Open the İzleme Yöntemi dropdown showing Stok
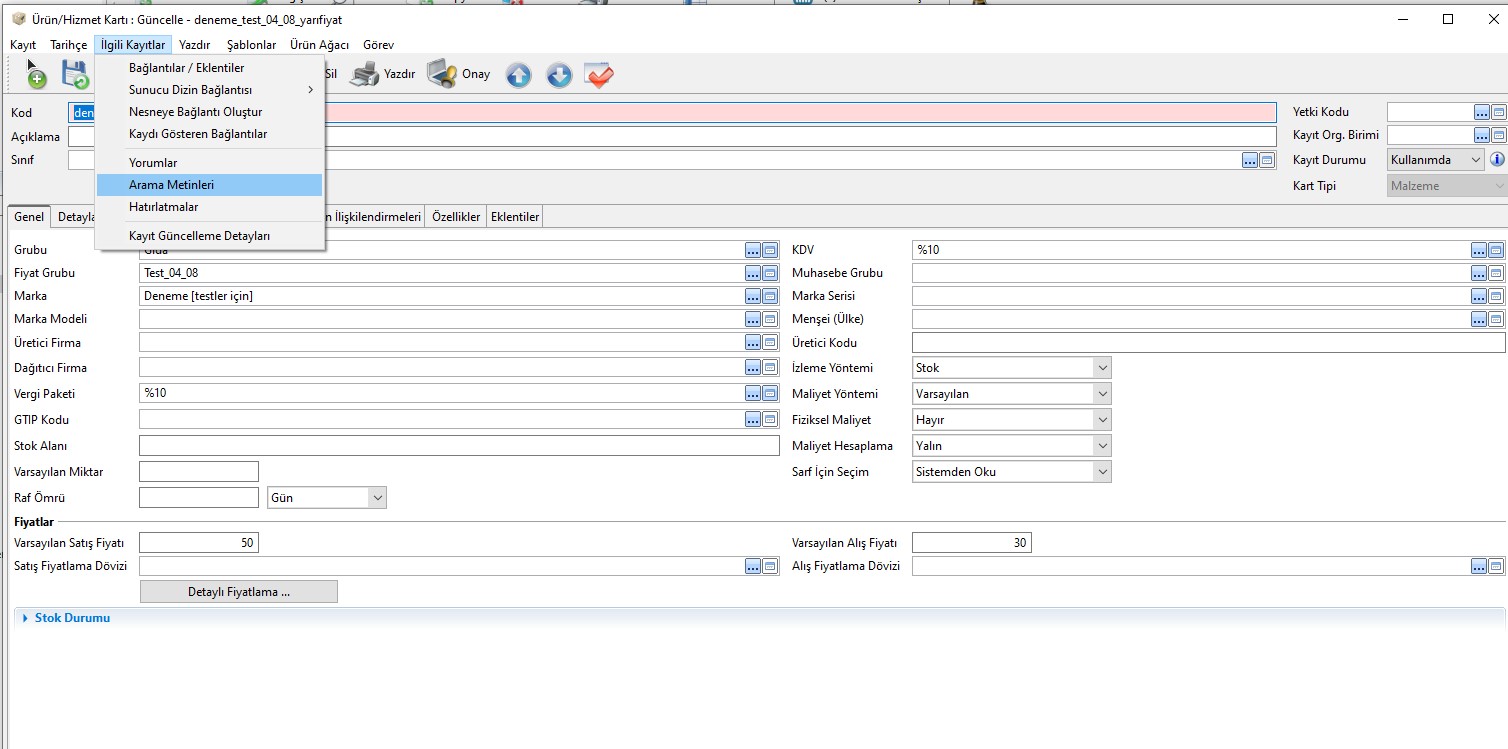 tap(1011, 368)
